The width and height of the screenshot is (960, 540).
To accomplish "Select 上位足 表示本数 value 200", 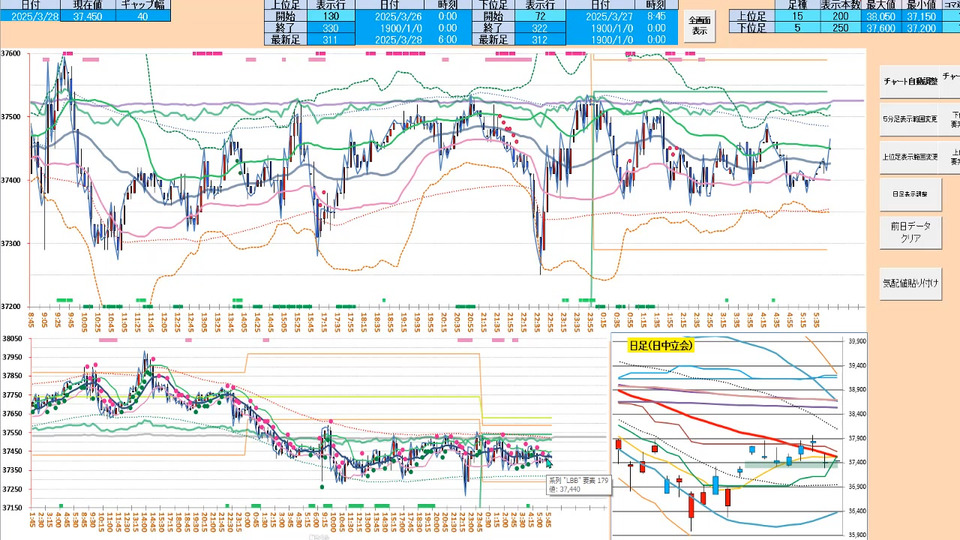I will point(841,17).
